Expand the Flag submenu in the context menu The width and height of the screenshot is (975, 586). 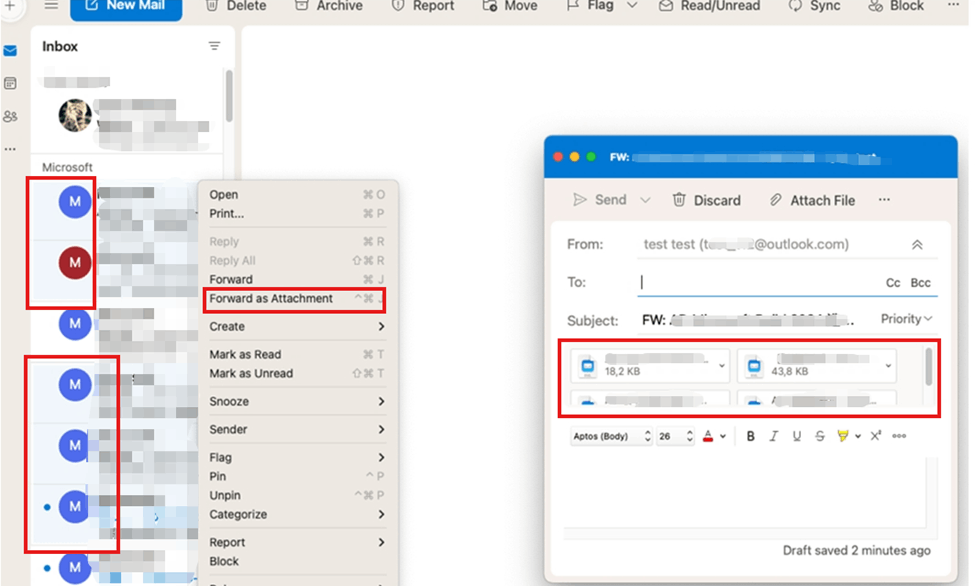tap(297, 457)
